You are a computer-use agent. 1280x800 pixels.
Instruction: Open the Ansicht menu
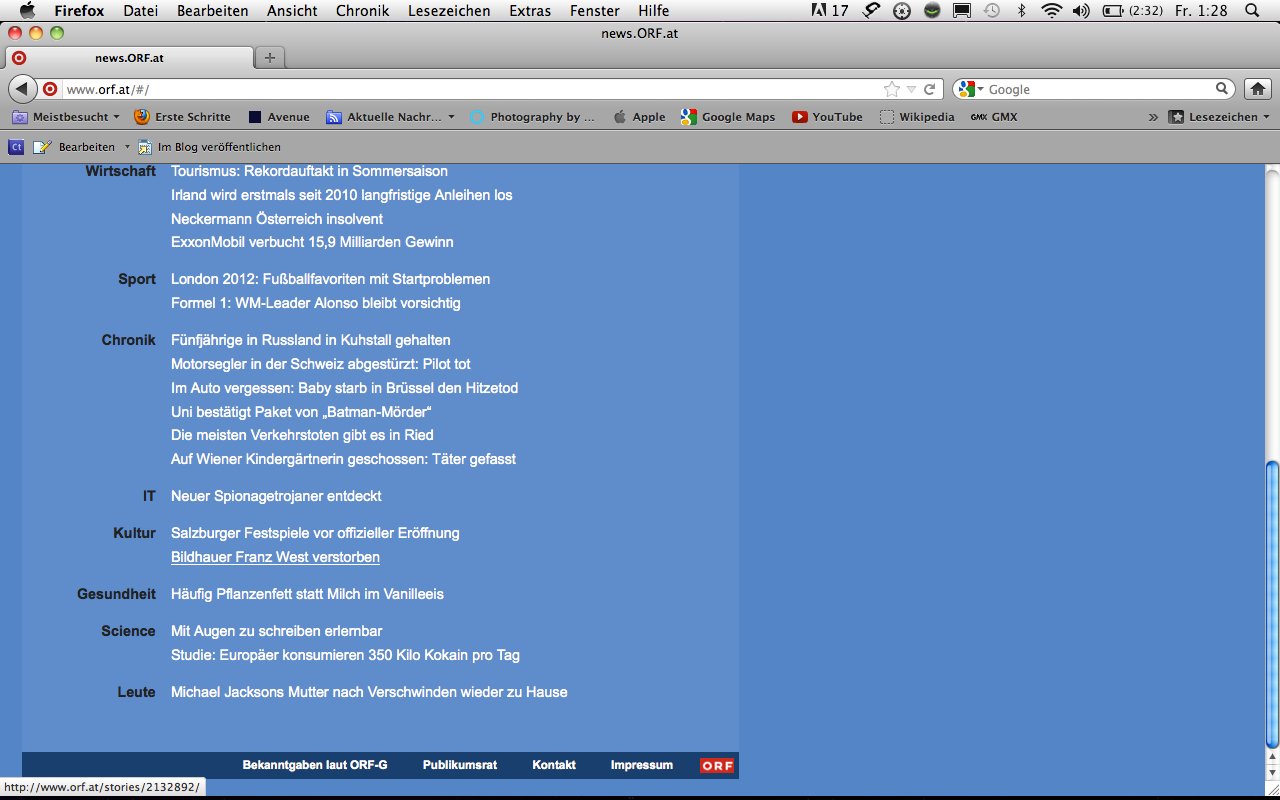[x=292, y=11]
